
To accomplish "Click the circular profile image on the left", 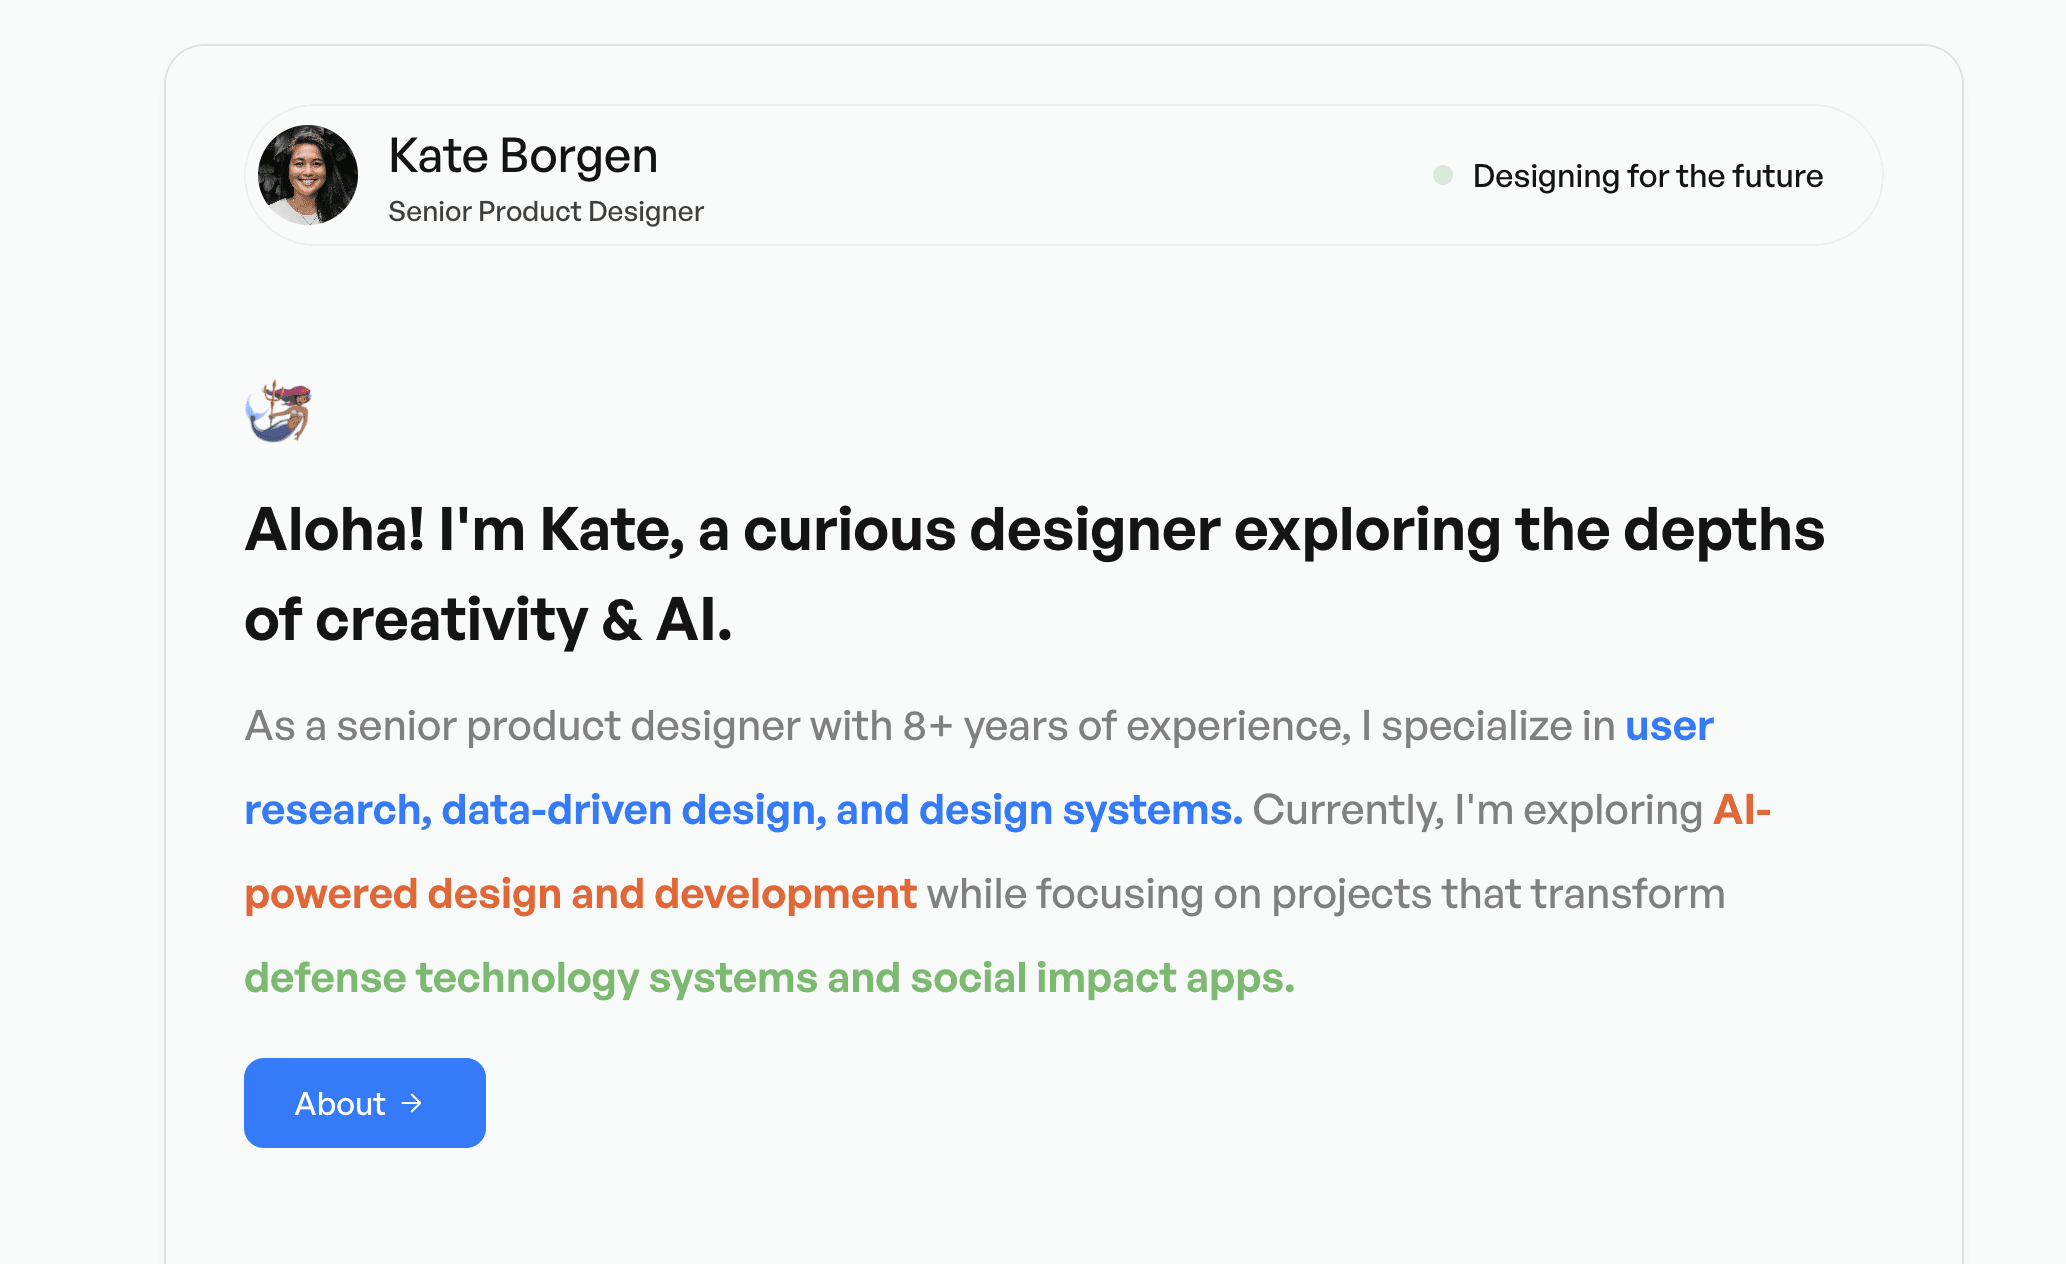I will point(308,175).
